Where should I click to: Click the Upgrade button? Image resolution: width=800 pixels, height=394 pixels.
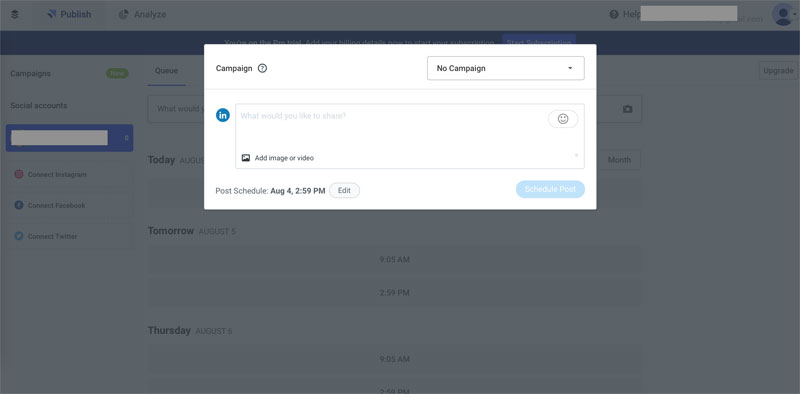click(778, 70)
